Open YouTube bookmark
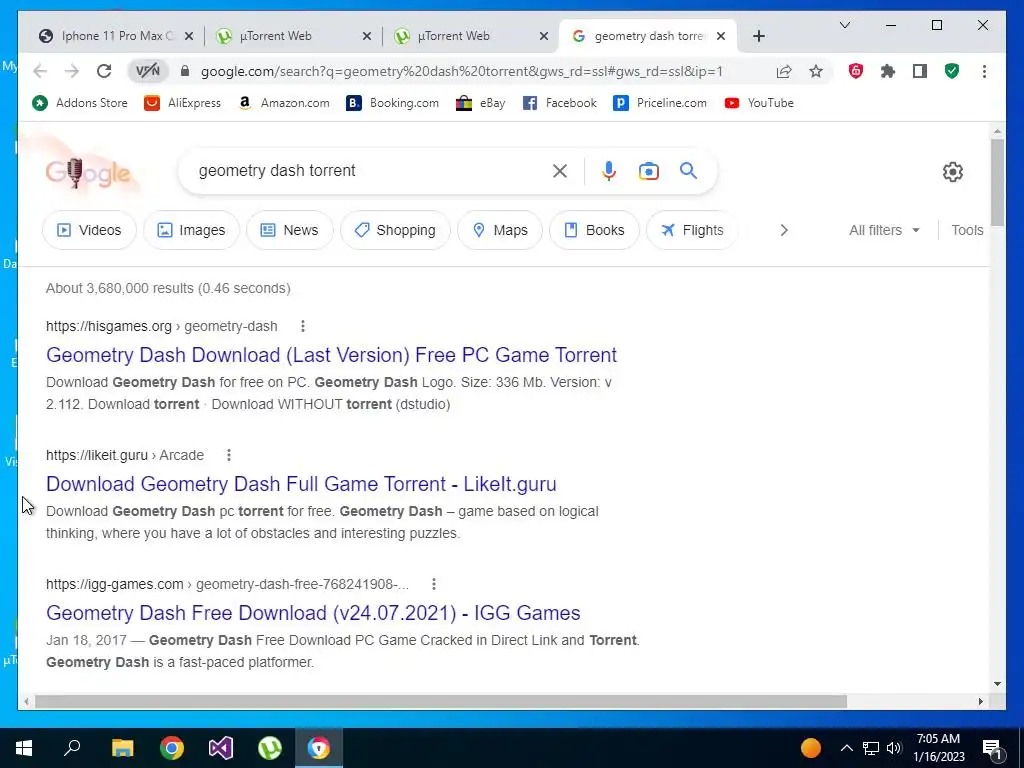 click(x=760, y=103)
